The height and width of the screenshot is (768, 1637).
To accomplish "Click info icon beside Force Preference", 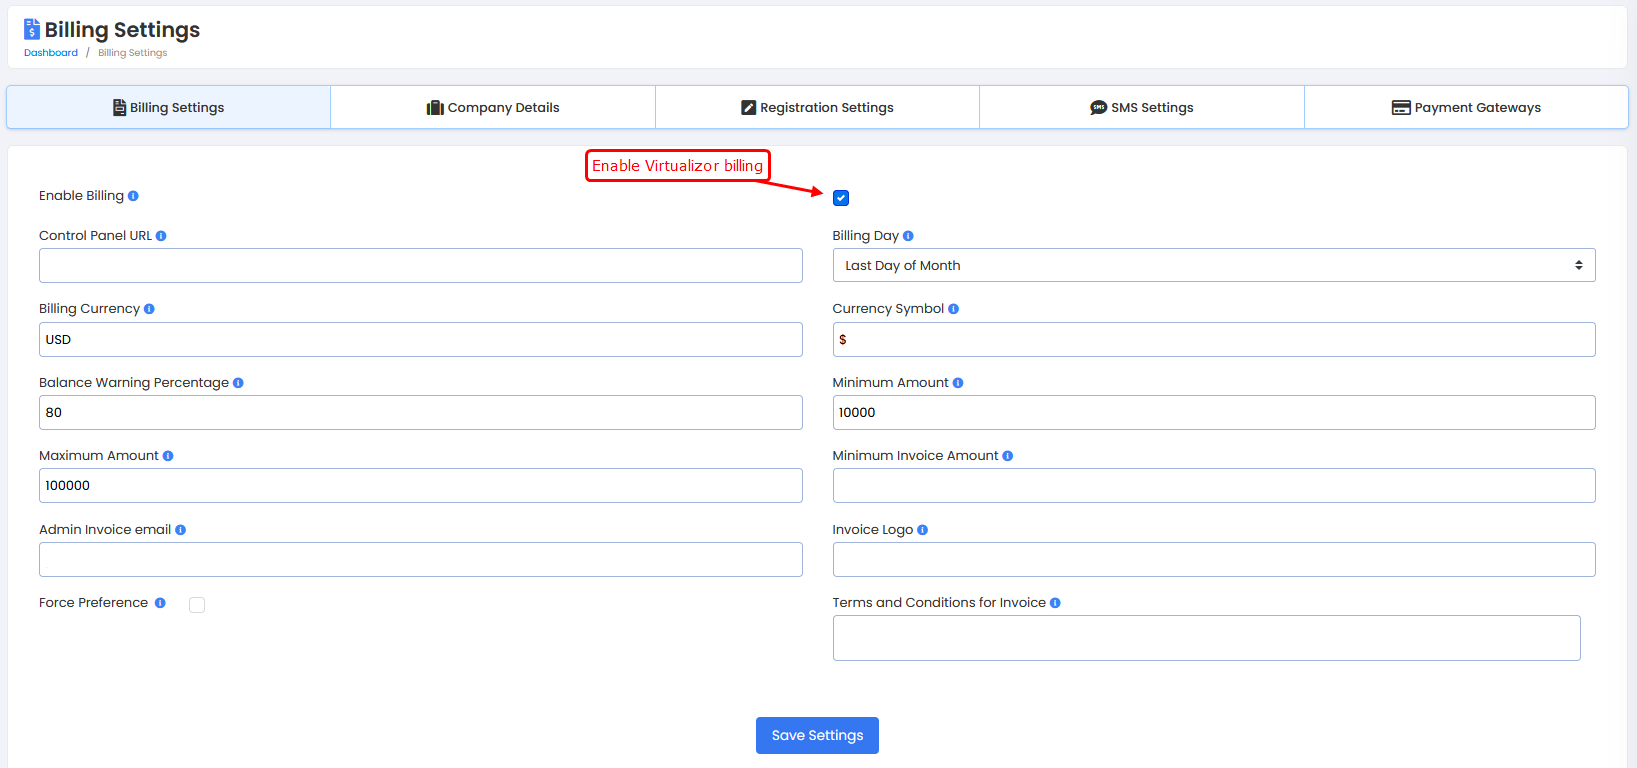I will pos(160,603).
